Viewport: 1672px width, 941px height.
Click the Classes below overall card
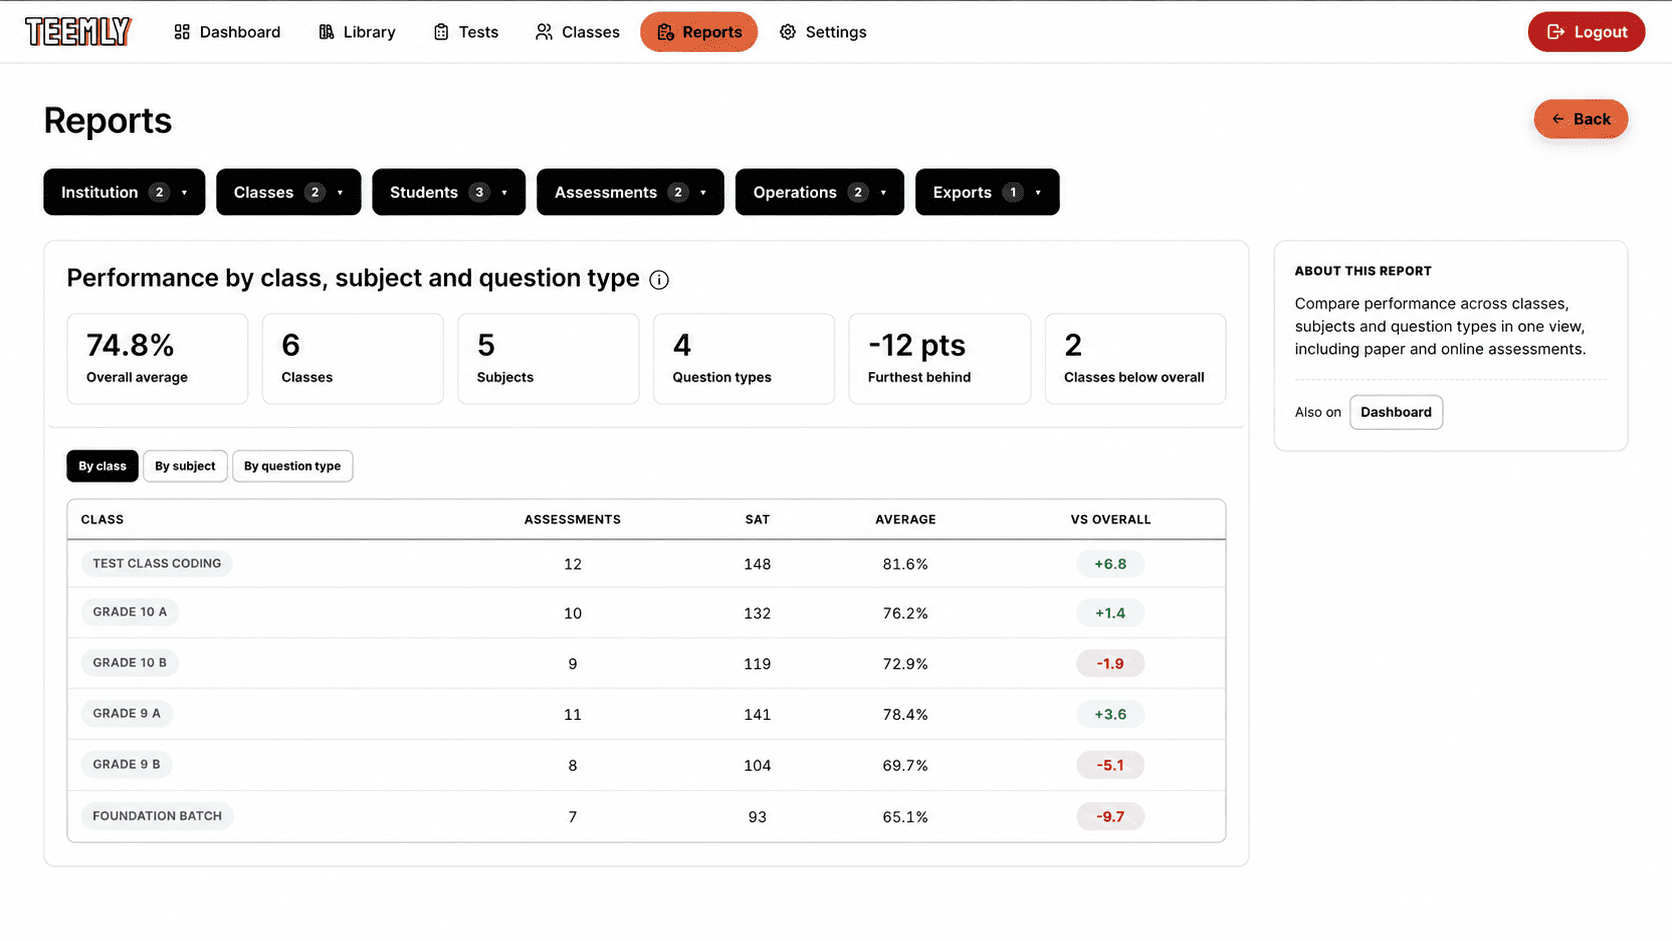[x=1135, y=359]
